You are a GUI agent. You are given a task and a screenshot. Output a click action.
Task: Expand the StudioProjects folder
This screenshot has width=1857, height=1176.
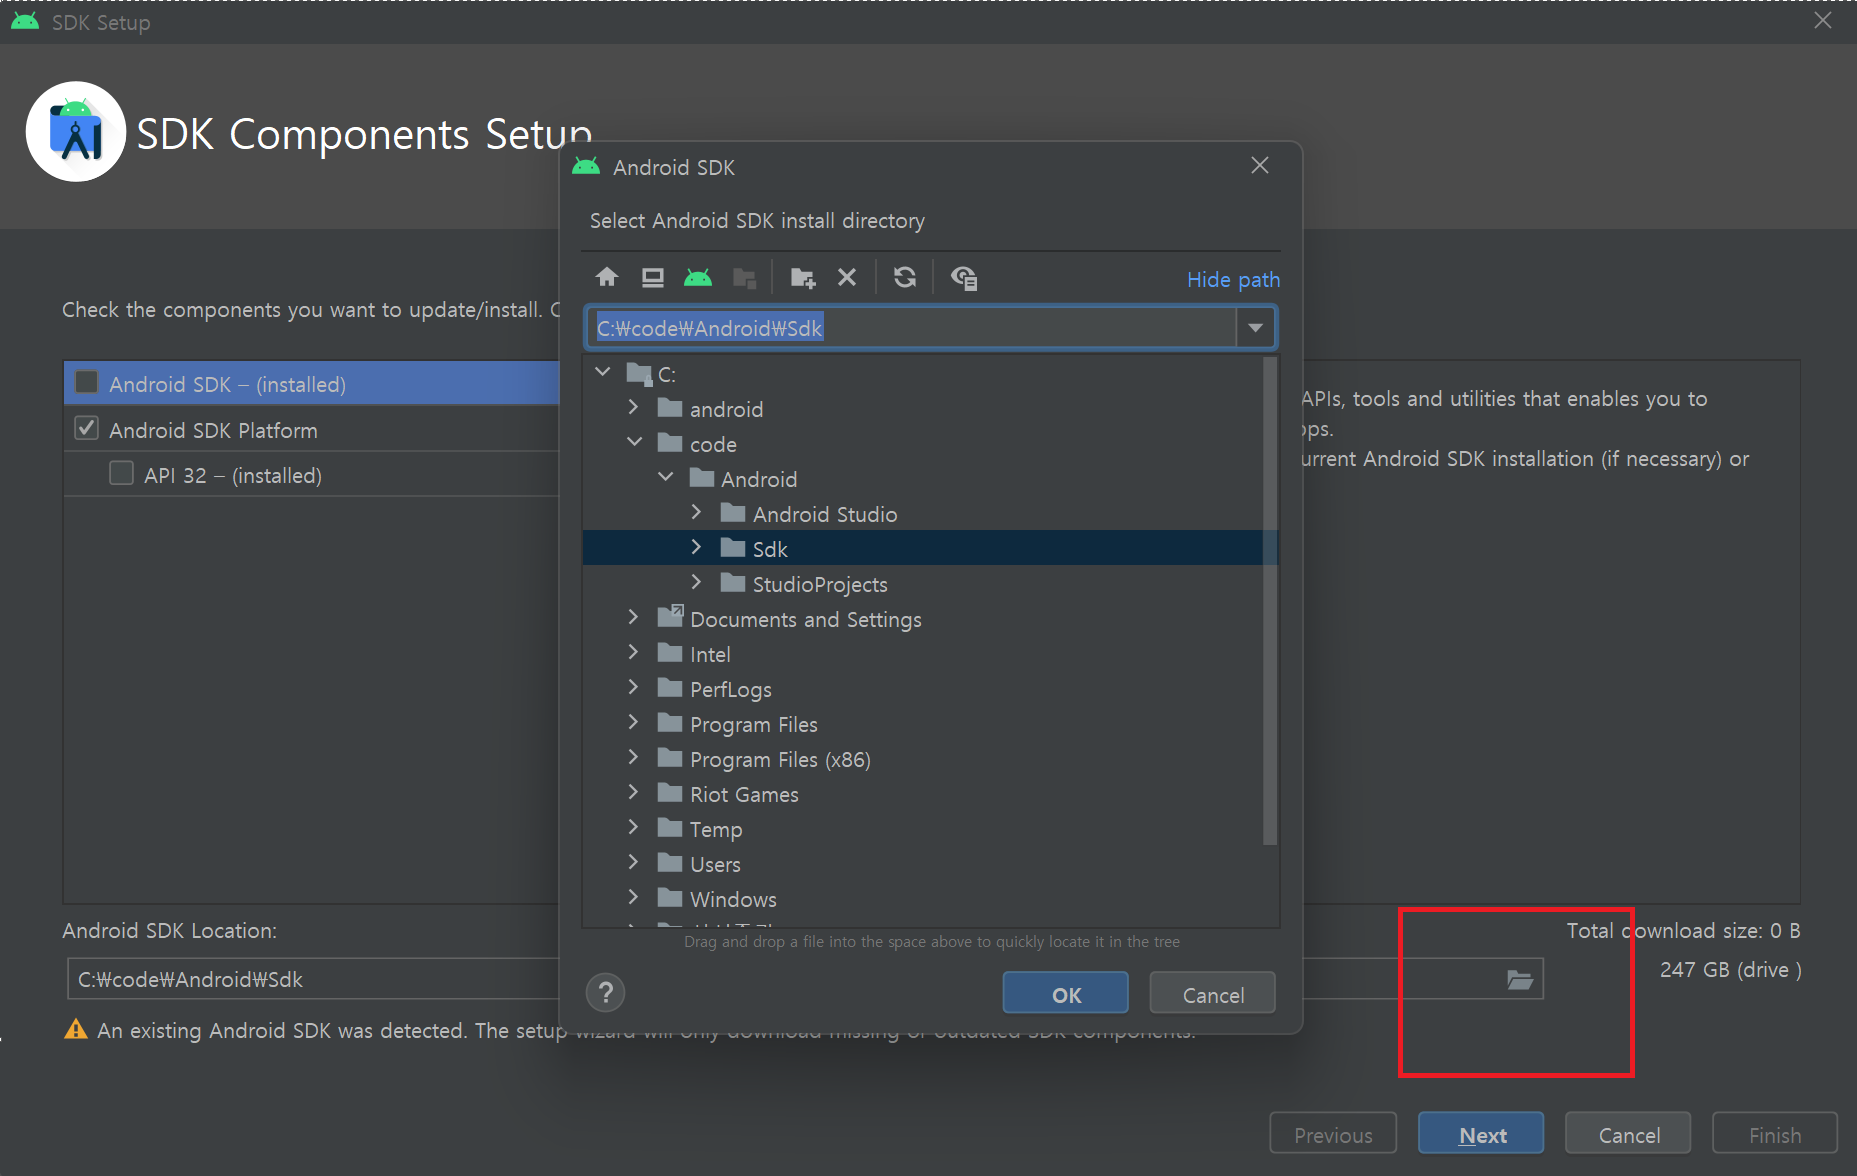tap(697, 582)
